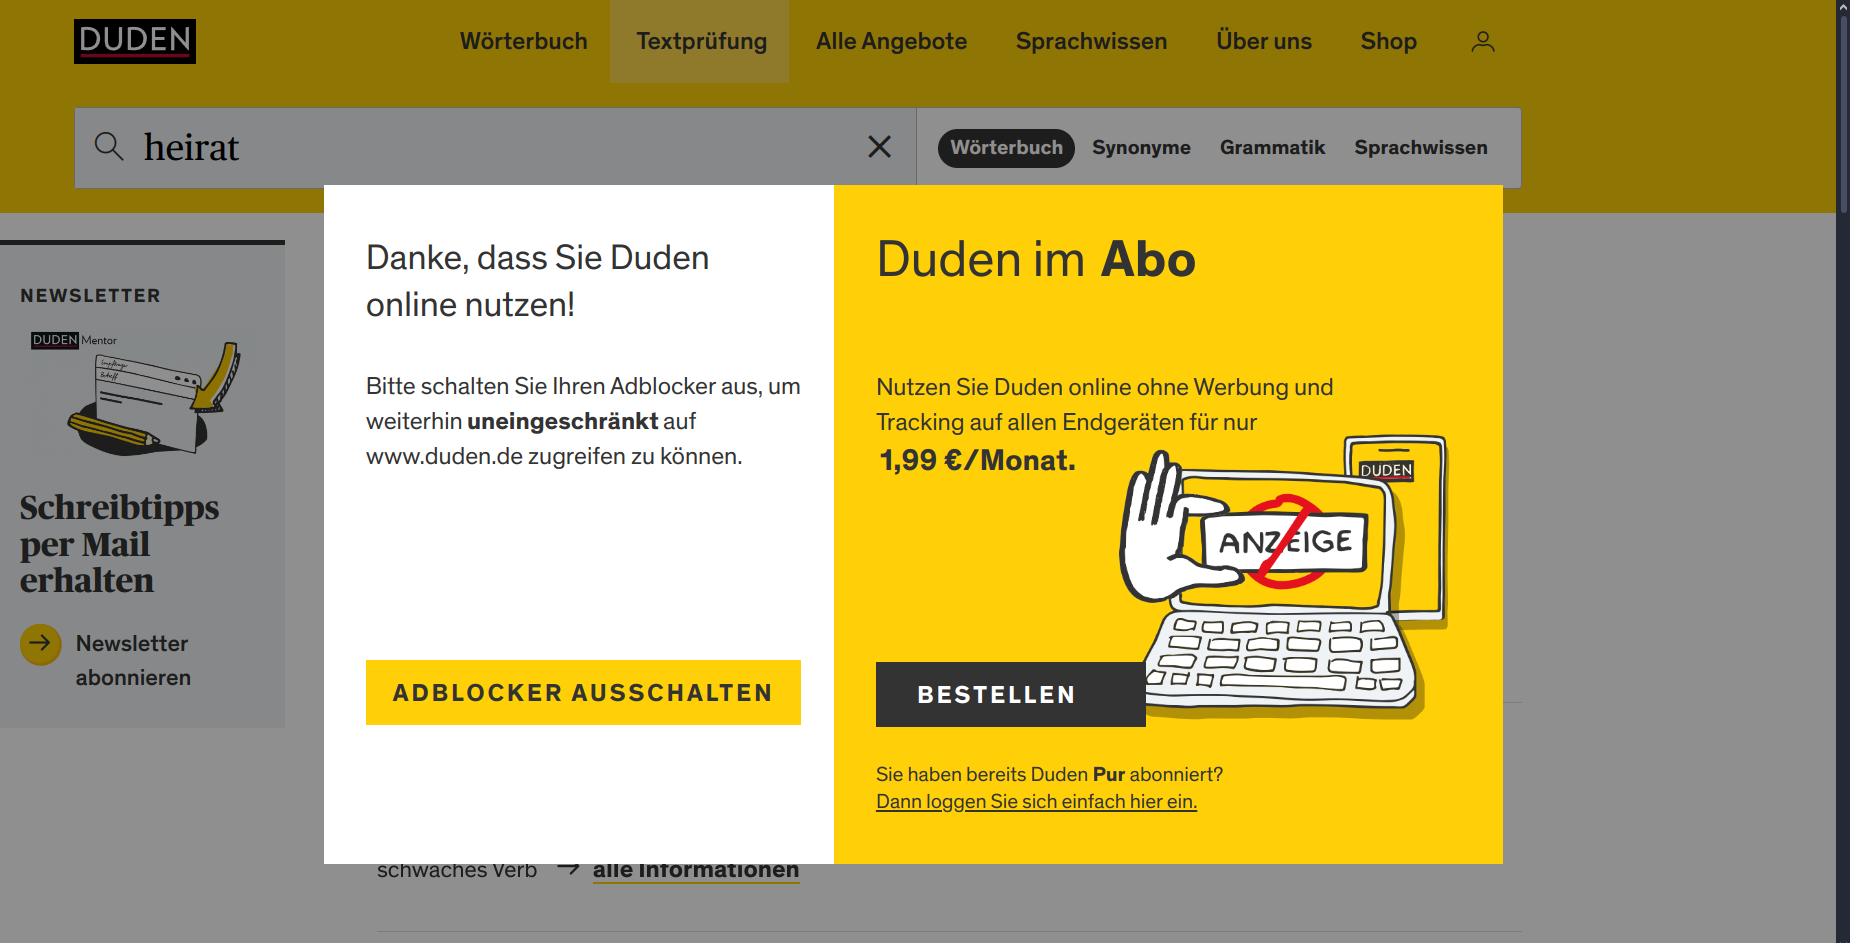
Task: Open the Textprüfung menu item
Action: (x=699, y=41)
